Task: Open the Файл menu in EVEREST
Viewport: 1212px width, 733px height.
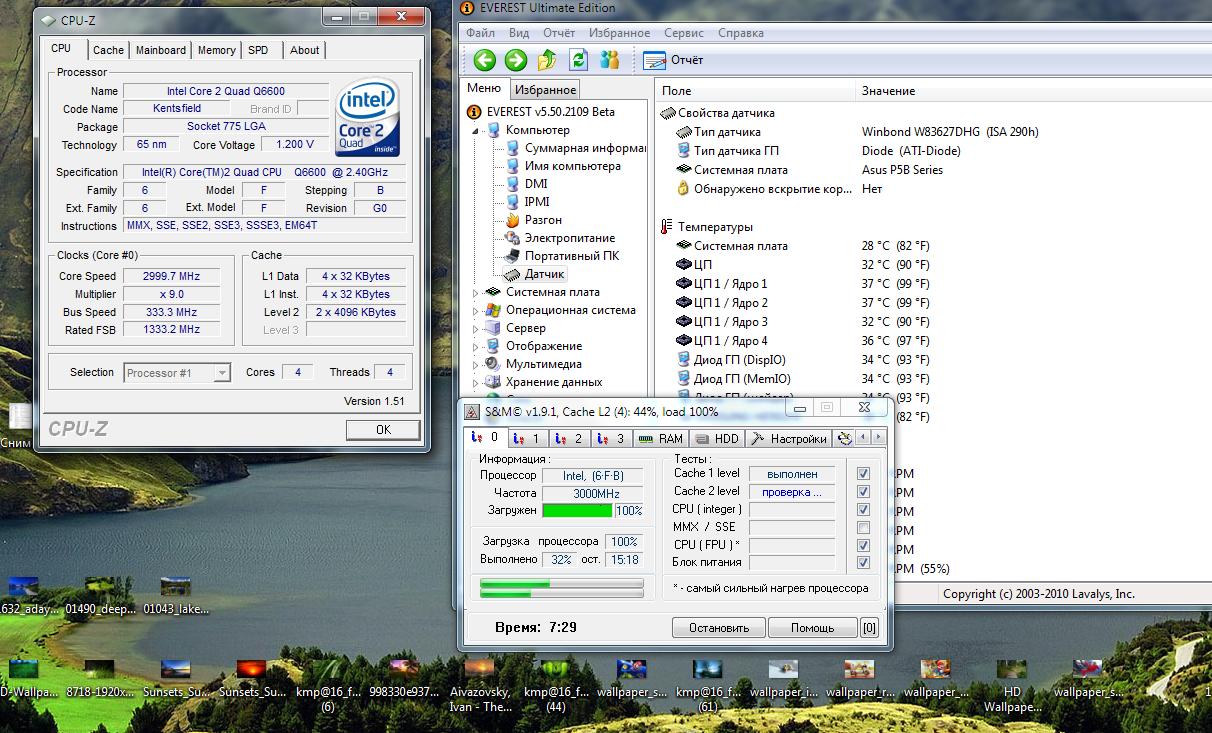Action: coord(481,33)
